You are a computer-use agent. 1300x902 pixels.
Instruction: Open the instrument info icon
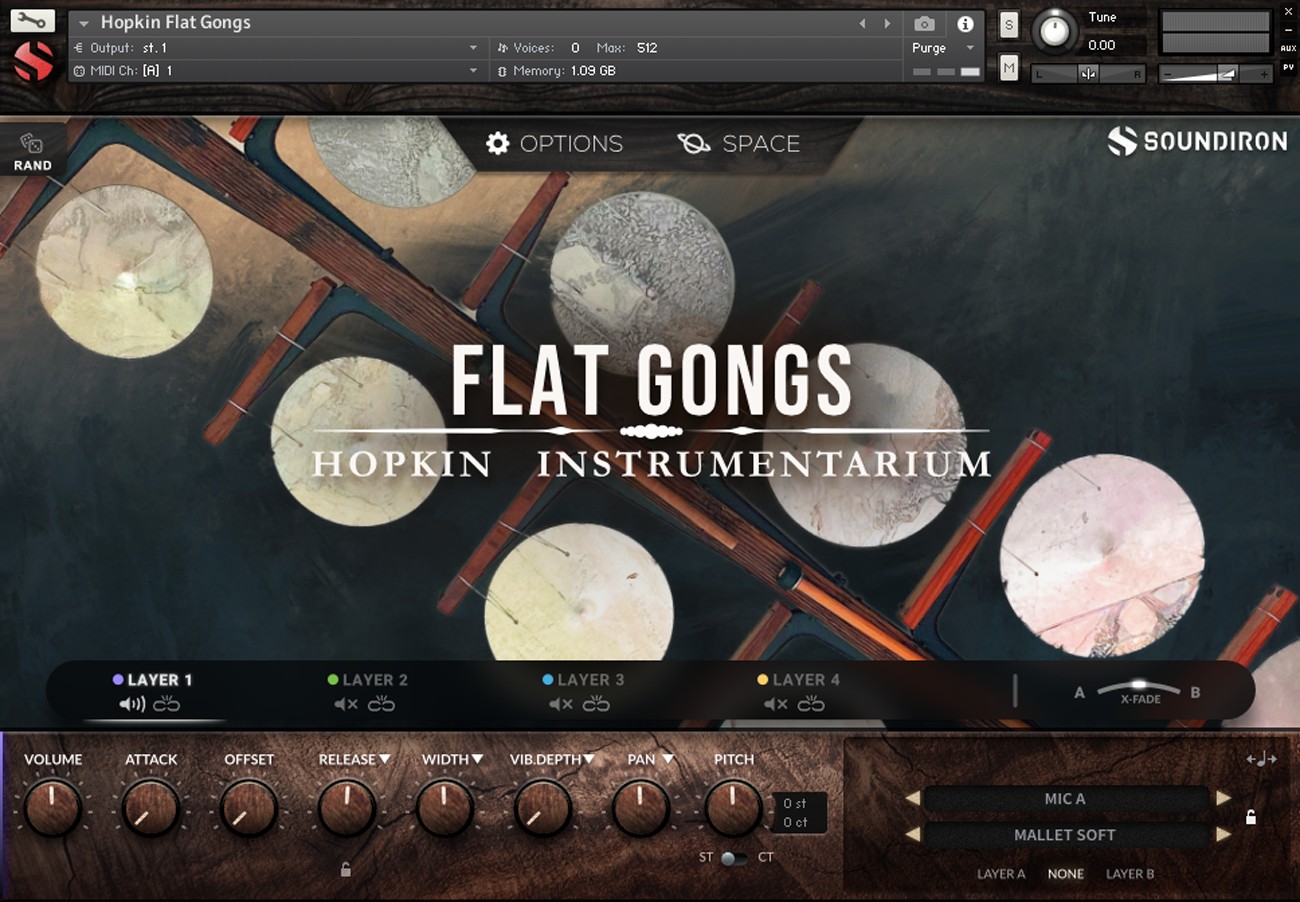pyautogui.click(x=965, y=23)
